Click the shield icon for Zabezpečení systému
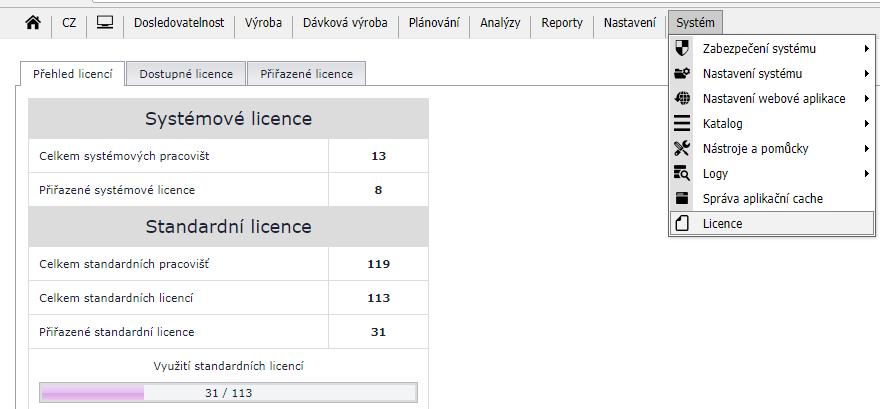Viewport: 880px width, 409px height. (683, 48)
